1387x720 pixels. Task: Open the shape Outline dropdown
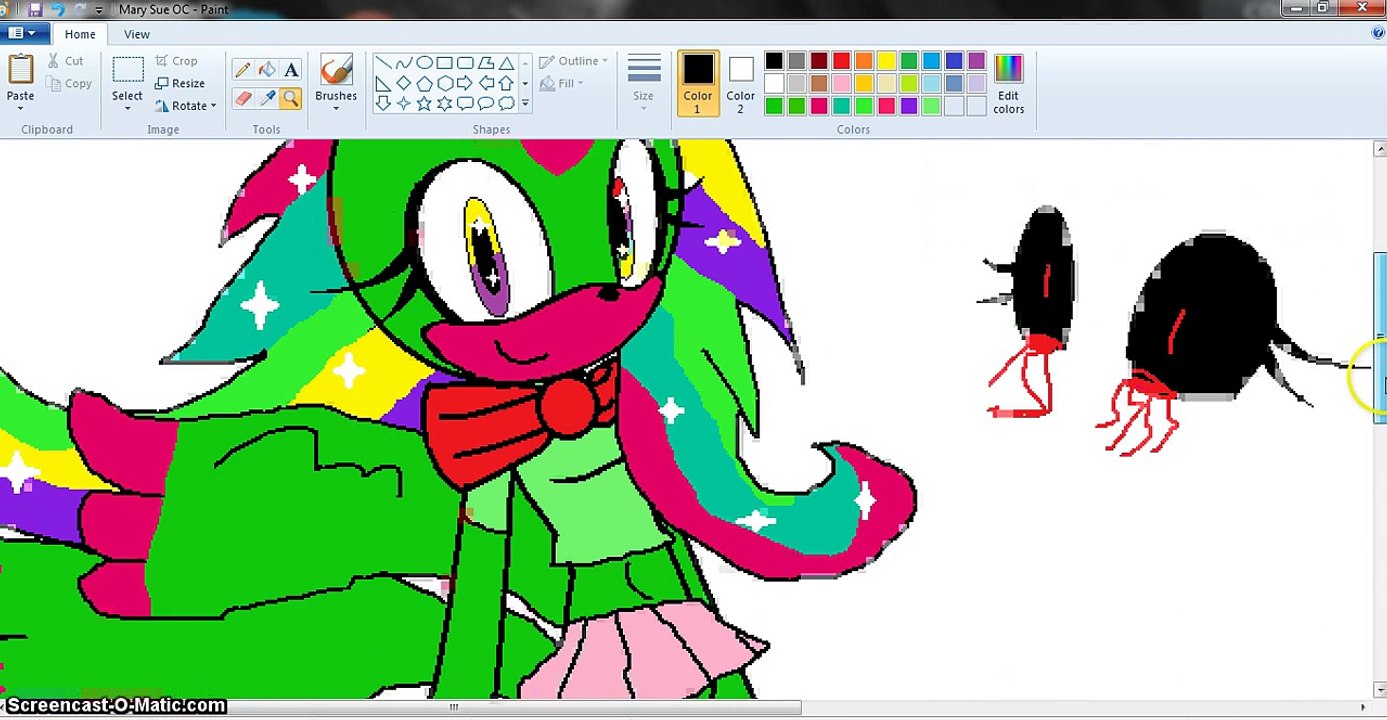(x=573, y=61)
